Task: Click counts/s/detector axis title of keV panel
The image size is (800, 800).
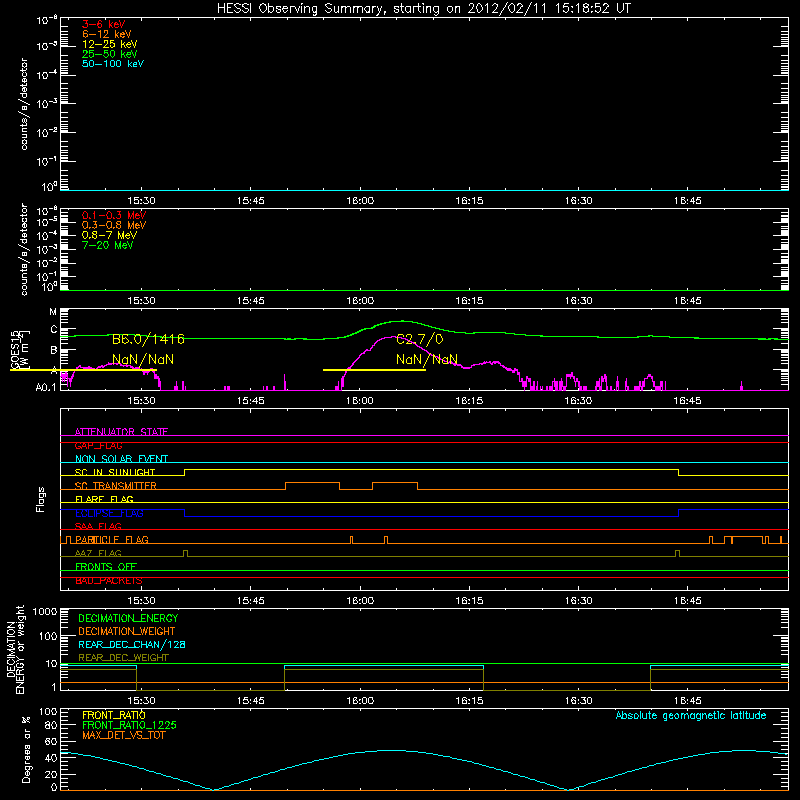Action: pos(23,104)
